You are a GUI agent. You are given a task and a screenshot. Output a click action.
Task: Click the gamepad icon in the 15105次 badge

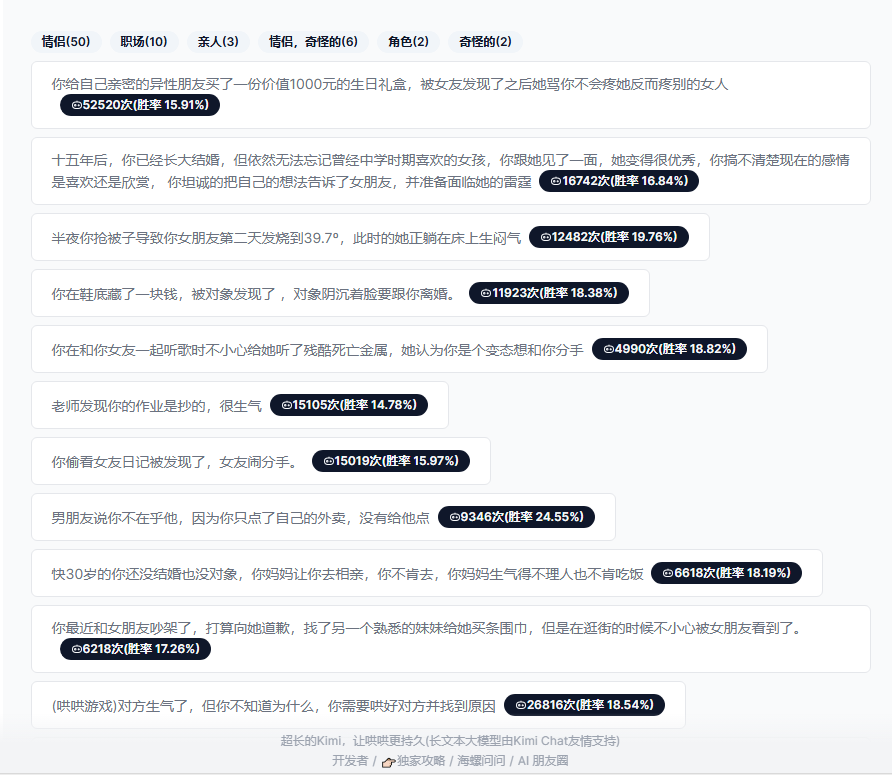pyautogui.click(x=287, y=405)
